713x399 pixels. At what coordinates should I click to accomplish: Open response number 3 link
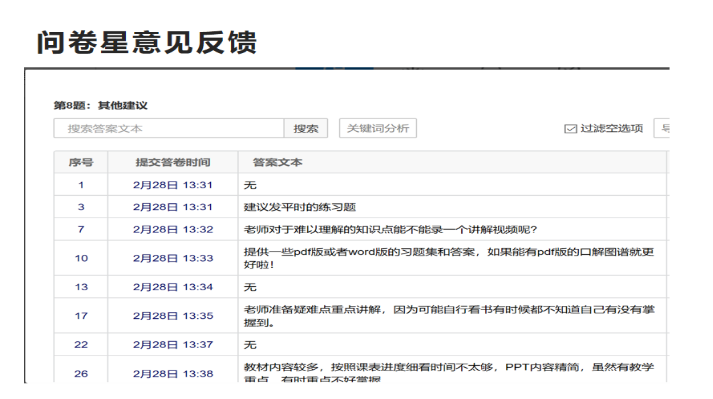(81, 207)
